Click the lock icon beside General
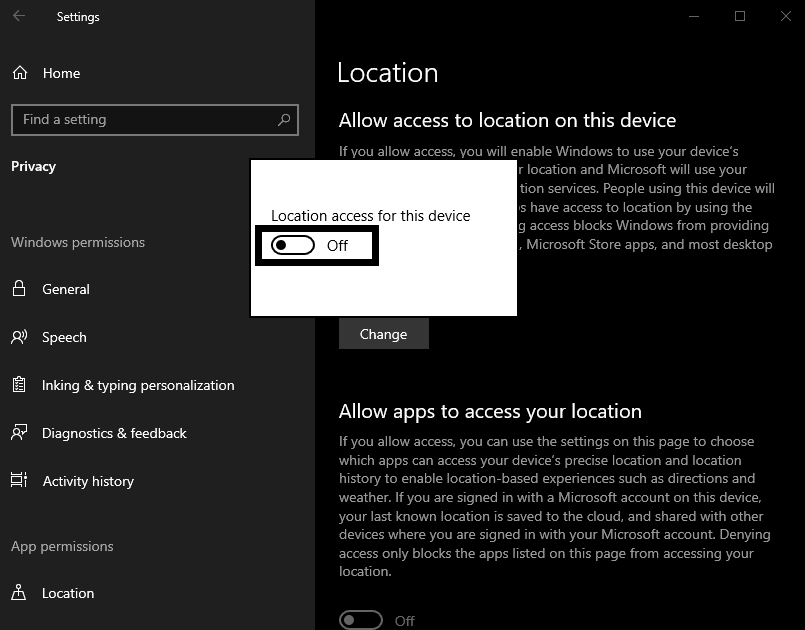805x630 pixels. pos(19,289)
